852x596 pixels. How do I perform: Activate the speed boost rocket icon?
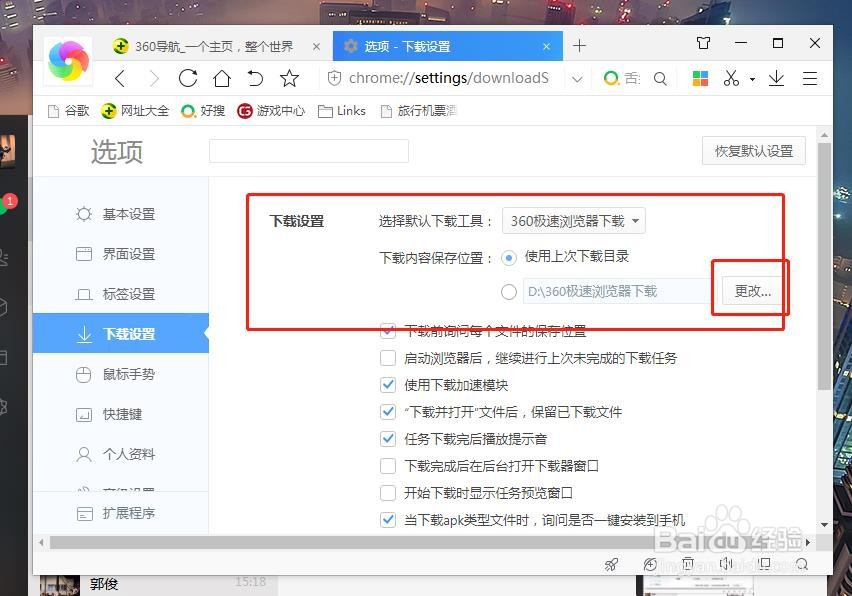[611, 564]
